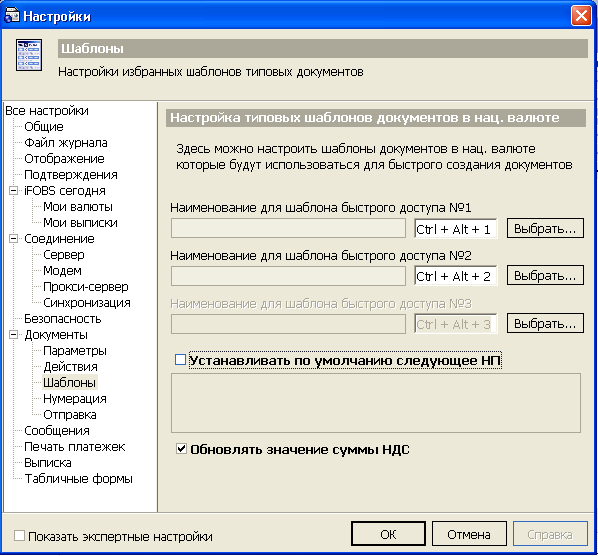Click Выбрать button for template №1
598x556 pixels.
click(545, 228)
